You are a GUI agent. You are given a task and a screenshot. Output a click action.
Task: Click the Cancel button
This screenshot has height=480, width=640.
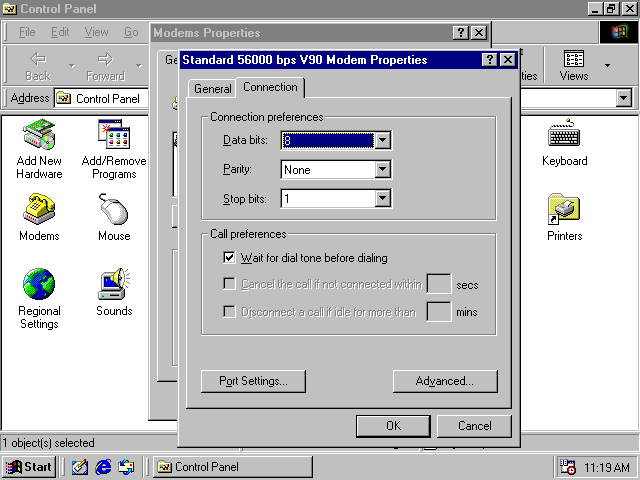pos(474,426)
